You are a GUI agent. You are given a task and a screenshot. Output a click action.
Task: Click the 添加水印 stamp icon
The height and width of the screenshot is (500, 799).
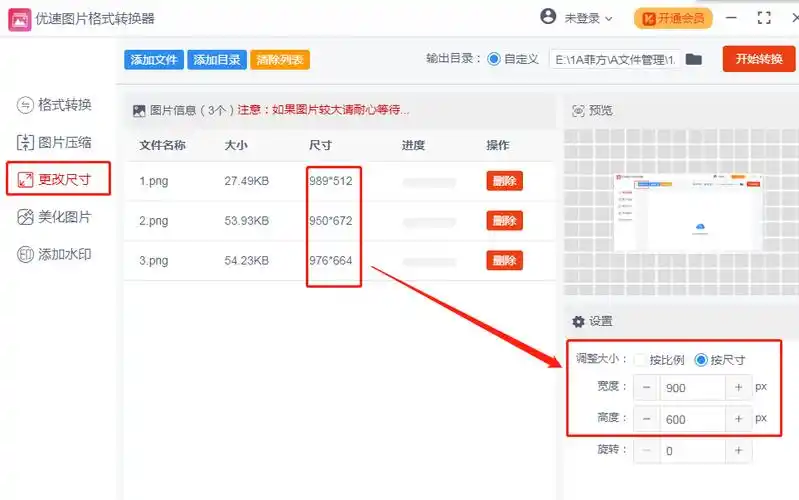pos(25,254)
